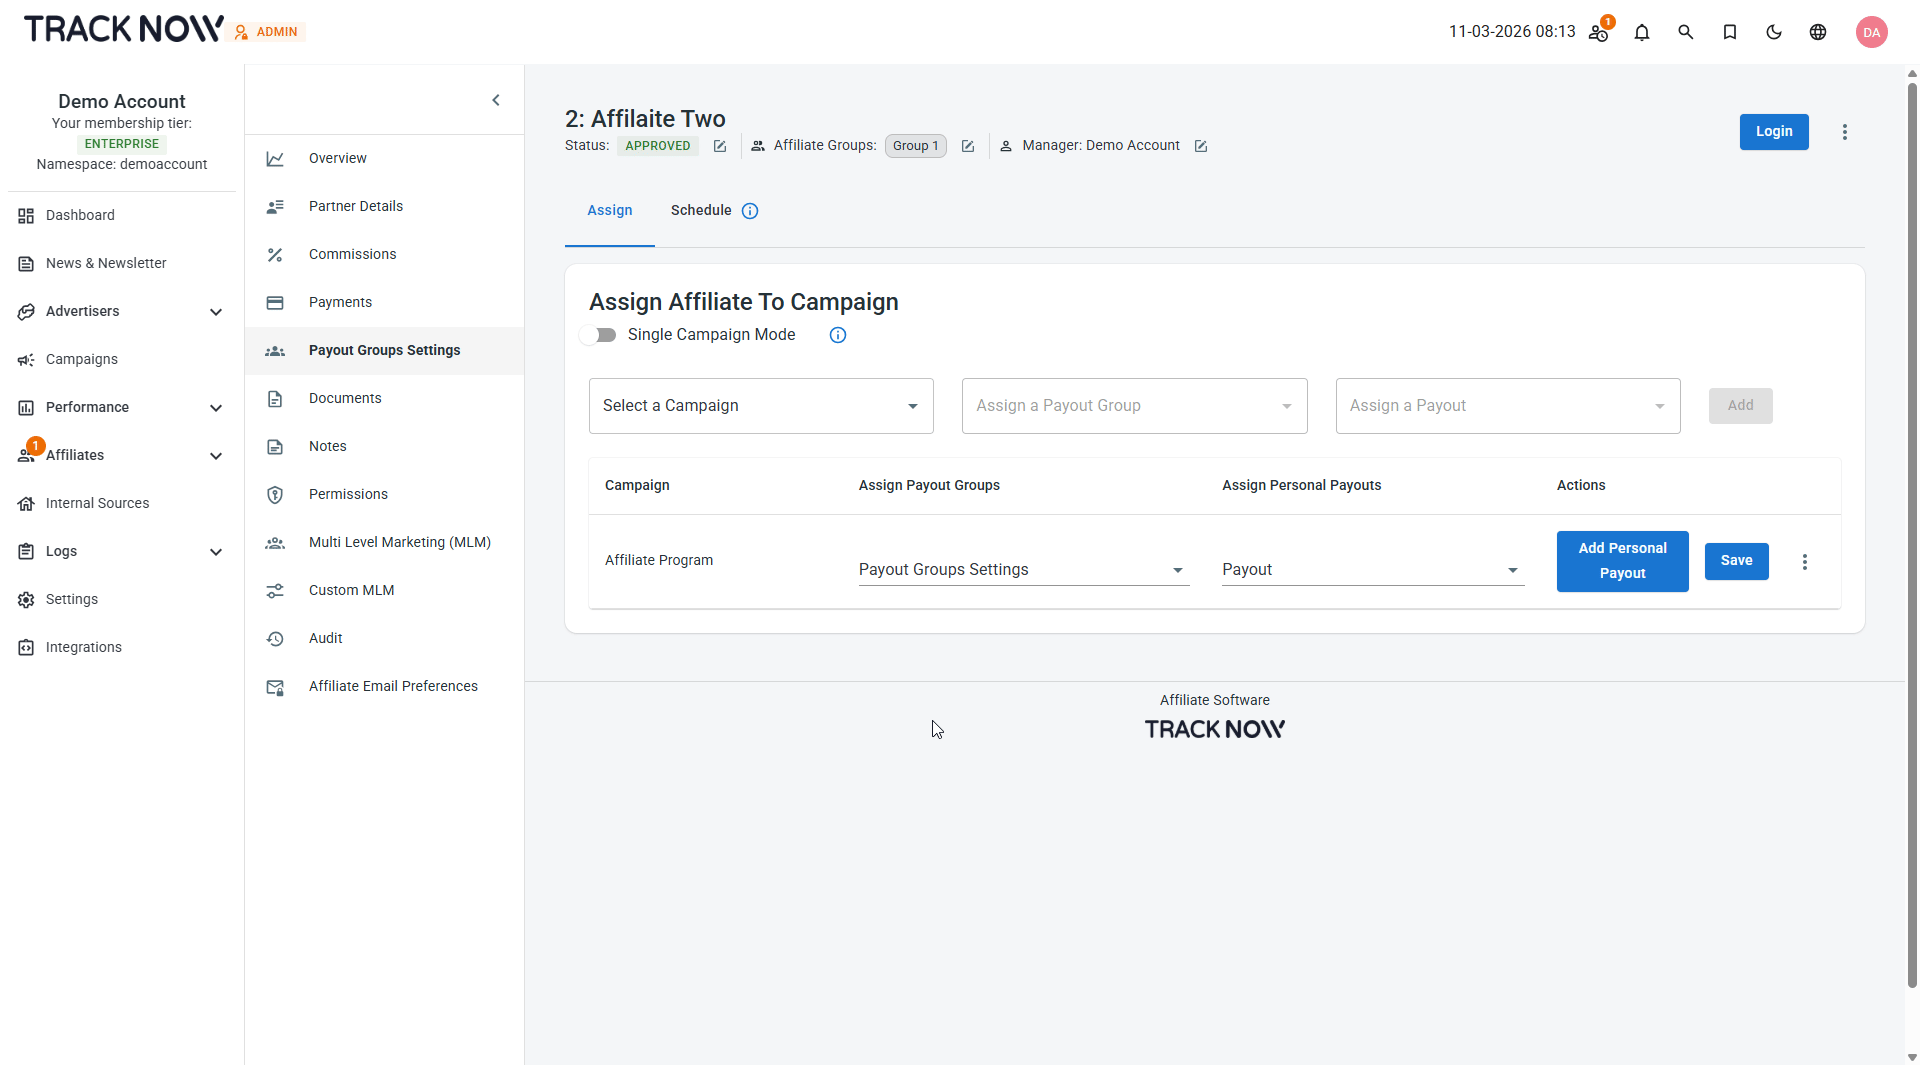1920x1065 pixels.
Task: Open Commissions in partner menu
Action: click(352, 254)
